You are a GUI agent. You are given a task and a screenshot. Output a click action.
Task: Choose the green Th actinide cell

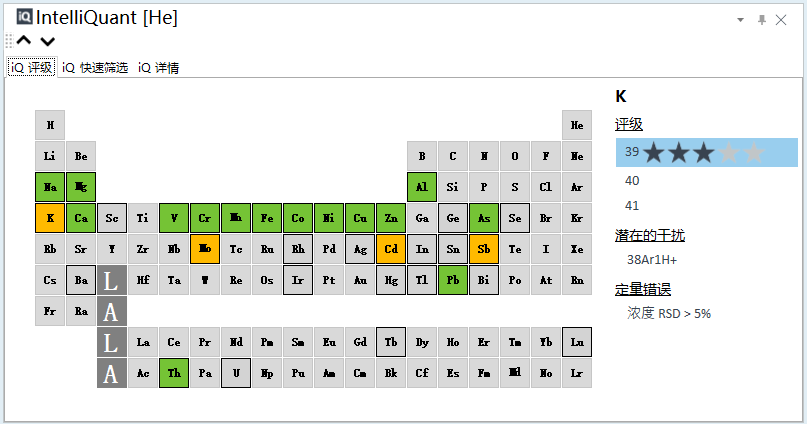coord(174,373)
